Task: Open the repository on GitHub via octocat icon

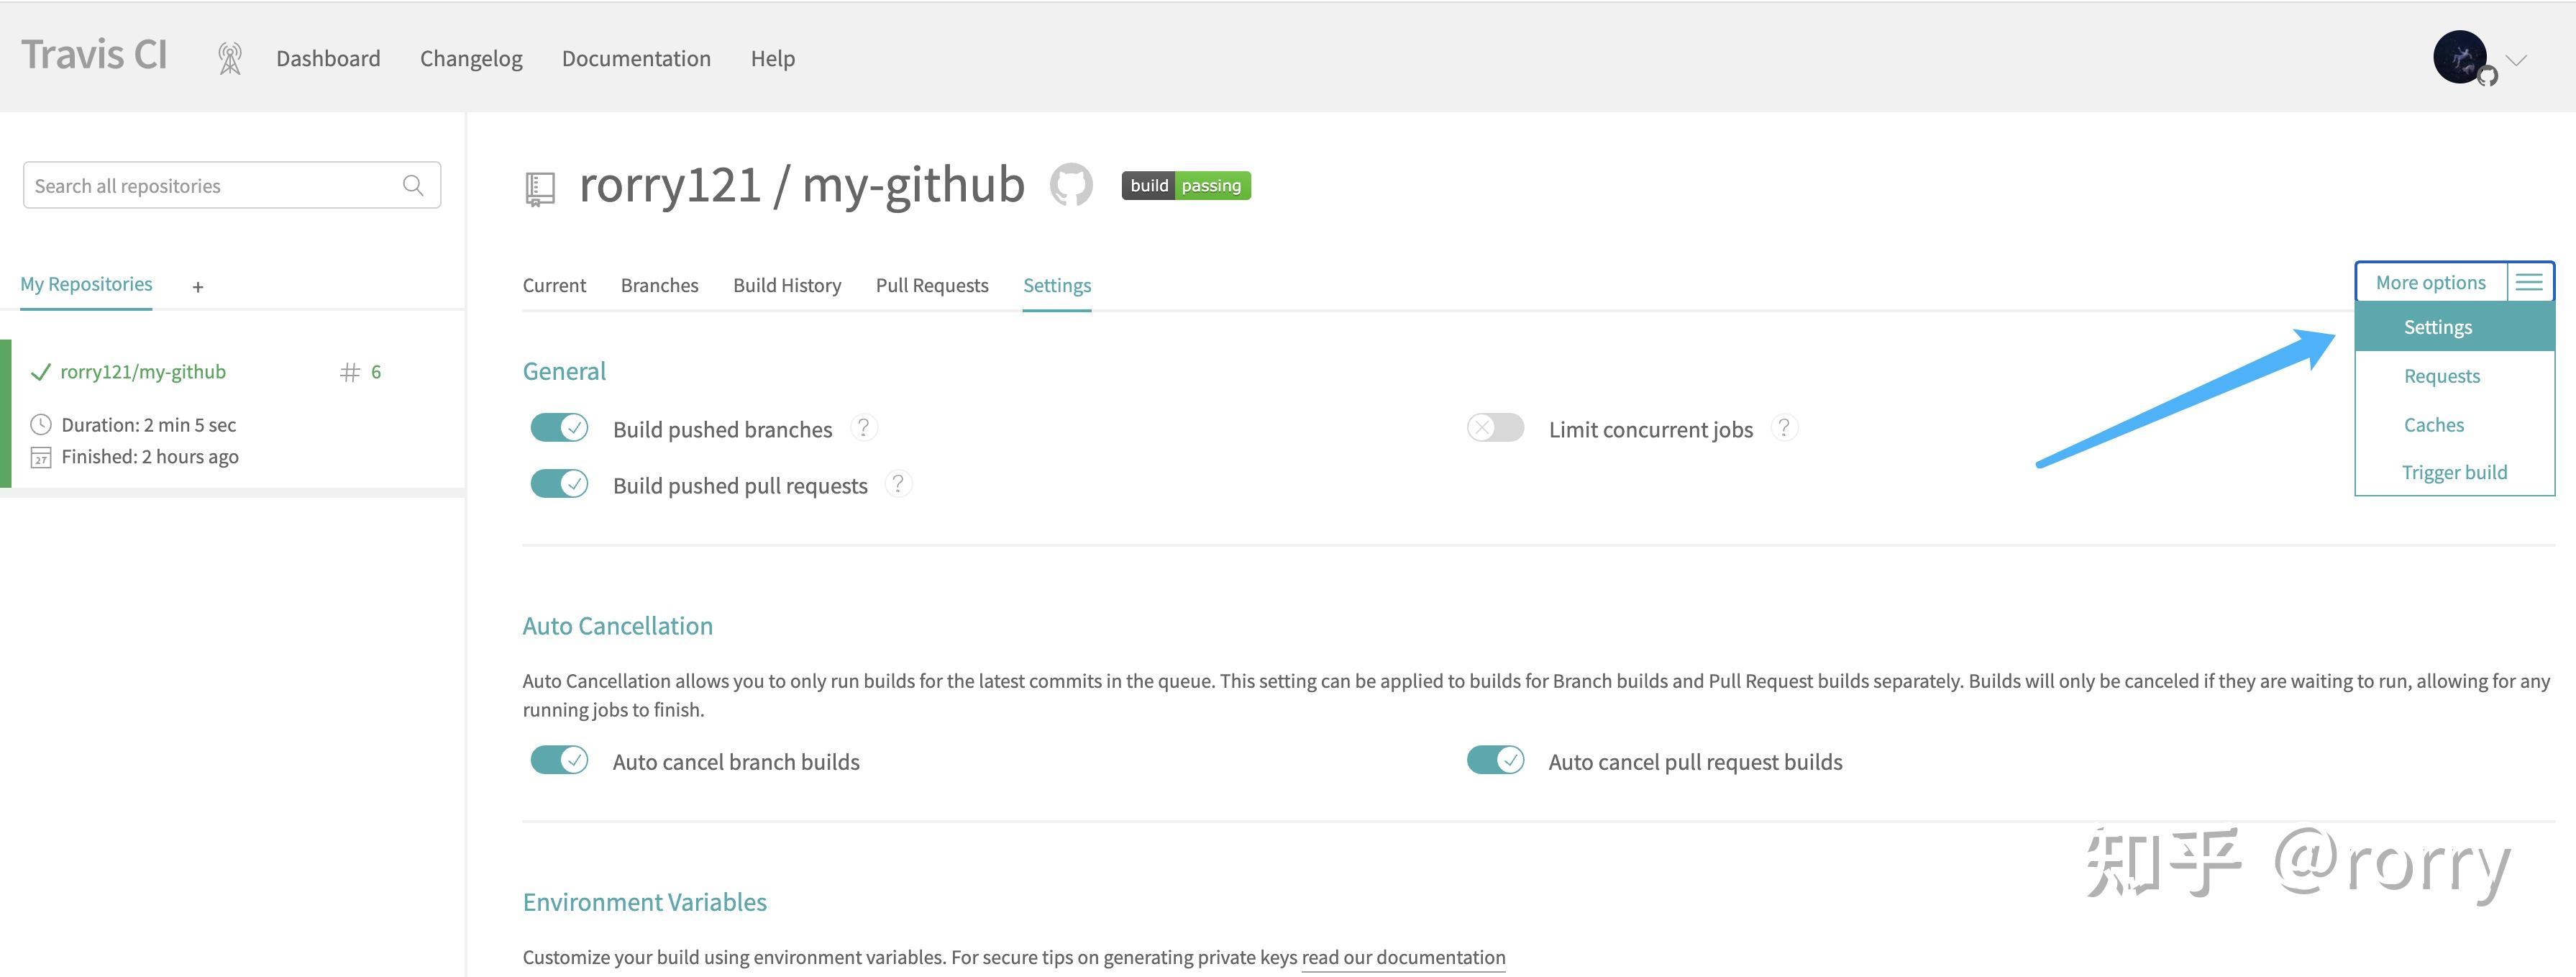Action: point(1071,185)
